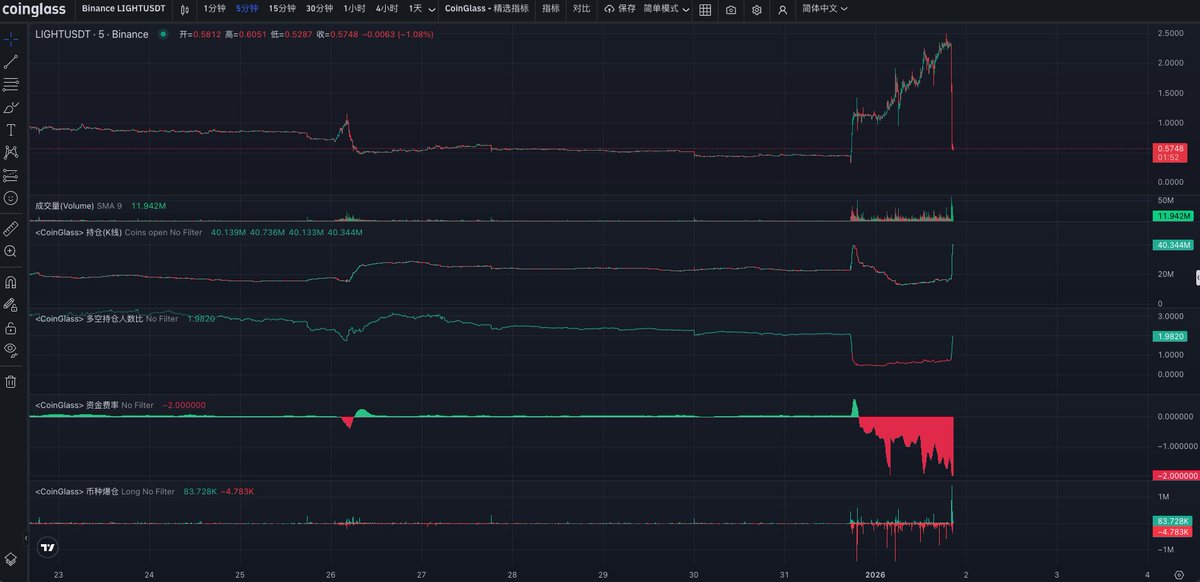This screenshot has width=1200, height=582.
Task: Open the Fibonacci retracement tools
Action: point(11,84)
